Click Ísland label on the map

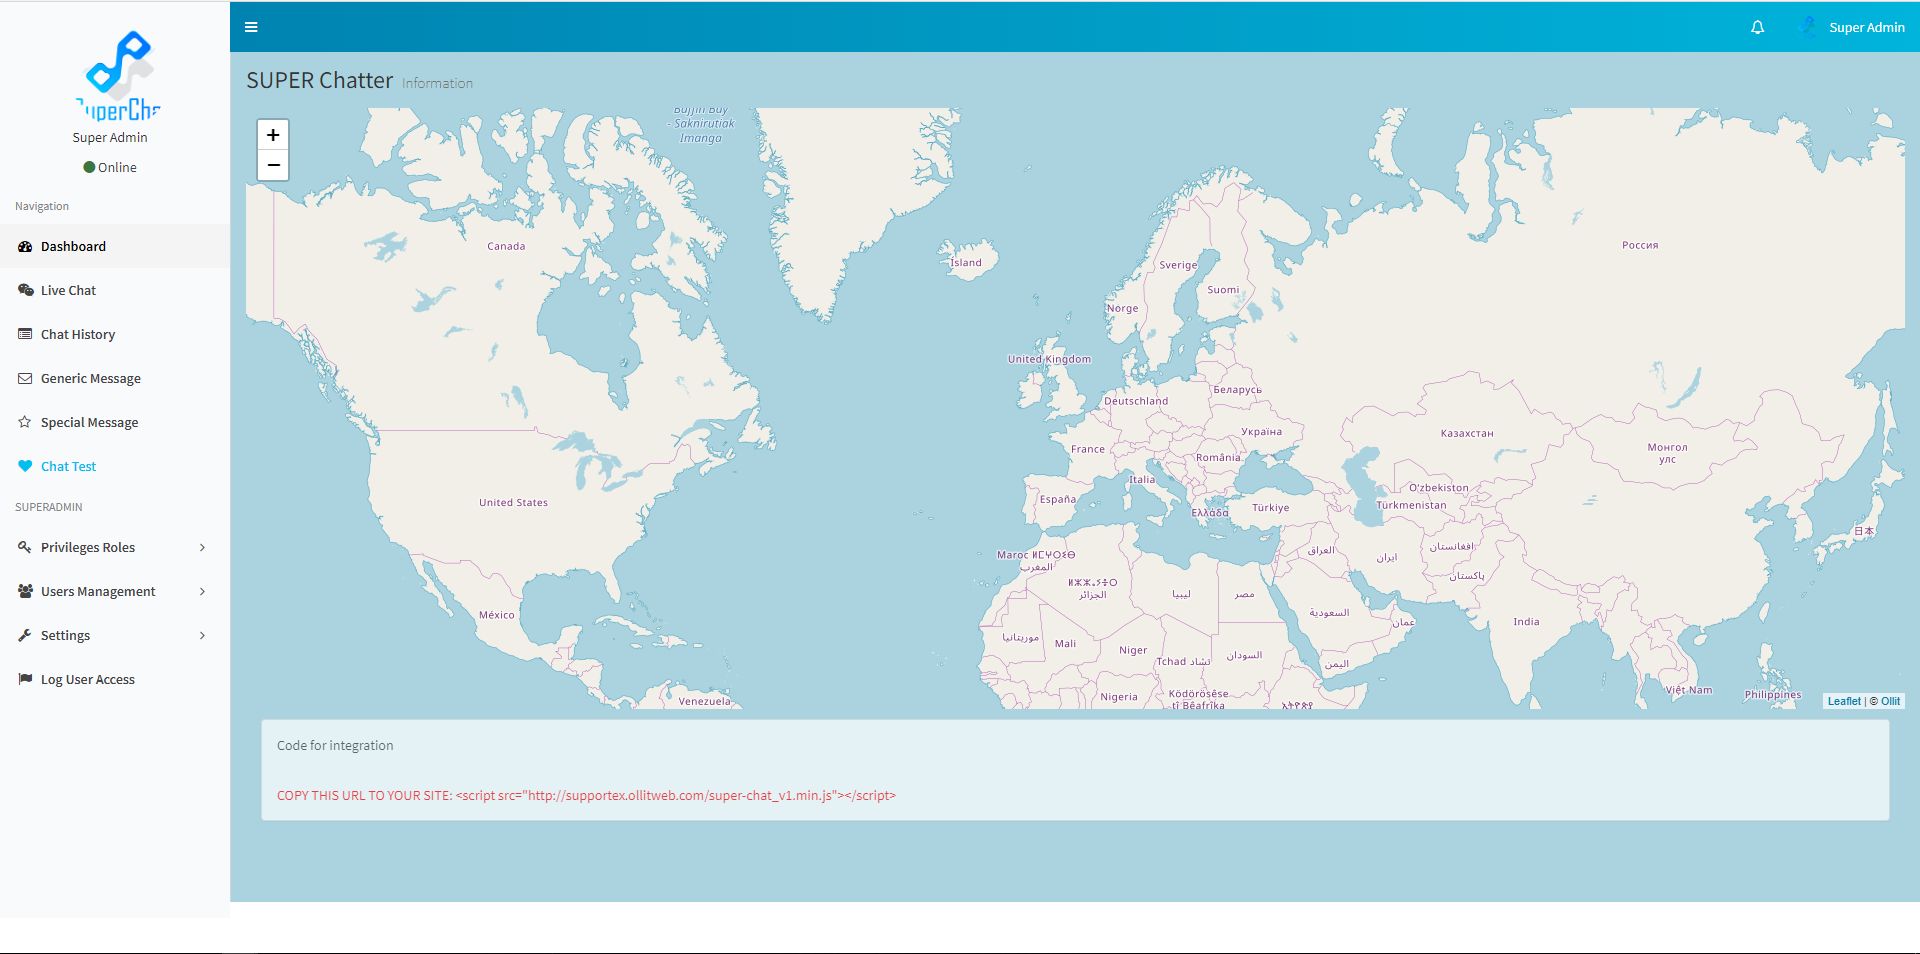[x=966, y=263]
